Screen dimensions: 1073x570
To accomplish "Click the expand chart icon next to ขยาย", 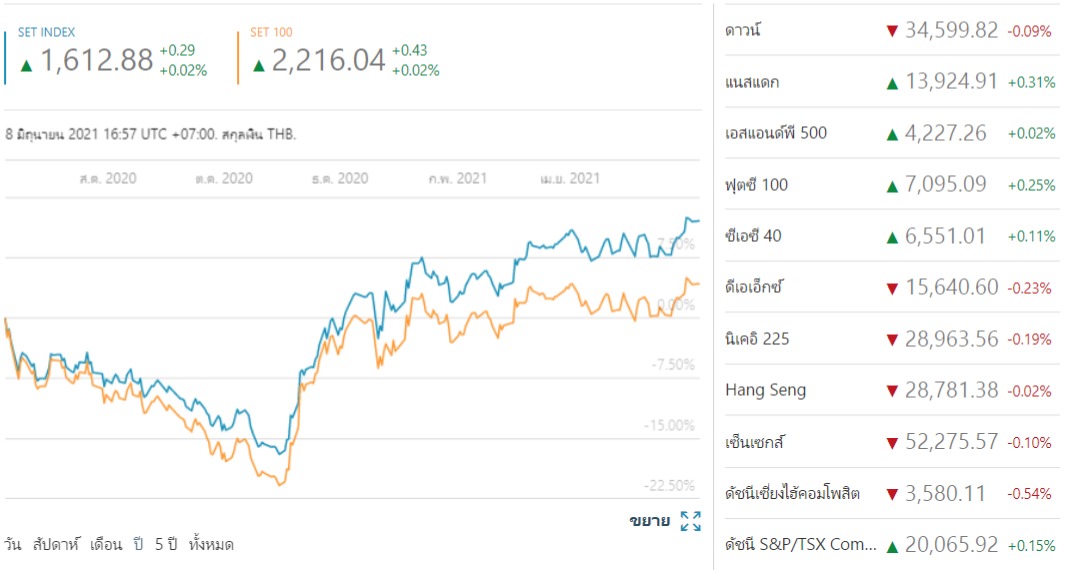I will [690, 521].
